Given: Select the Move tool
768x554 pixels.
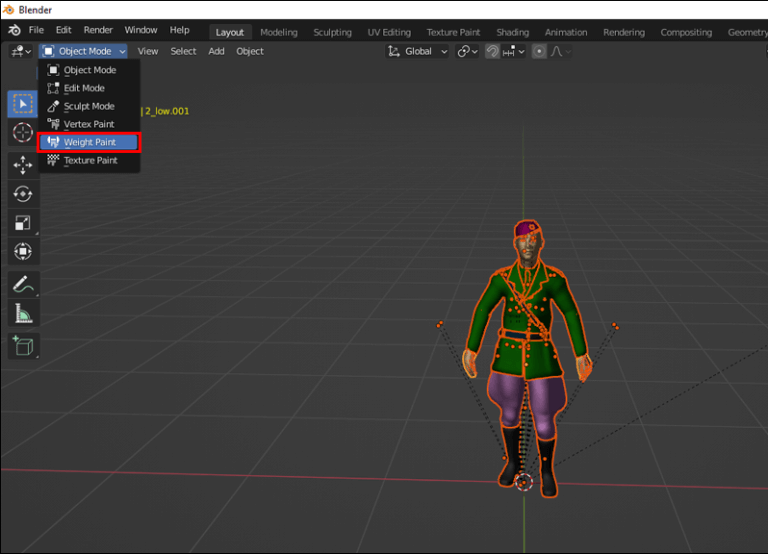Looking at the screenshot, I should tap(23, 165).
